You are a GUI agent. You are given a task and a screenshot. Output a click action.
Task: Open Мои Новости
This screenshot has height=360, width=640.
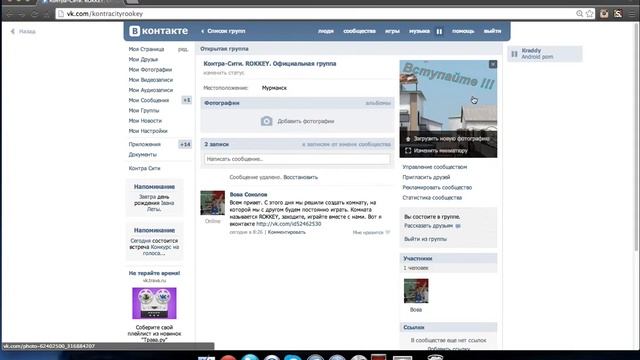145,120
